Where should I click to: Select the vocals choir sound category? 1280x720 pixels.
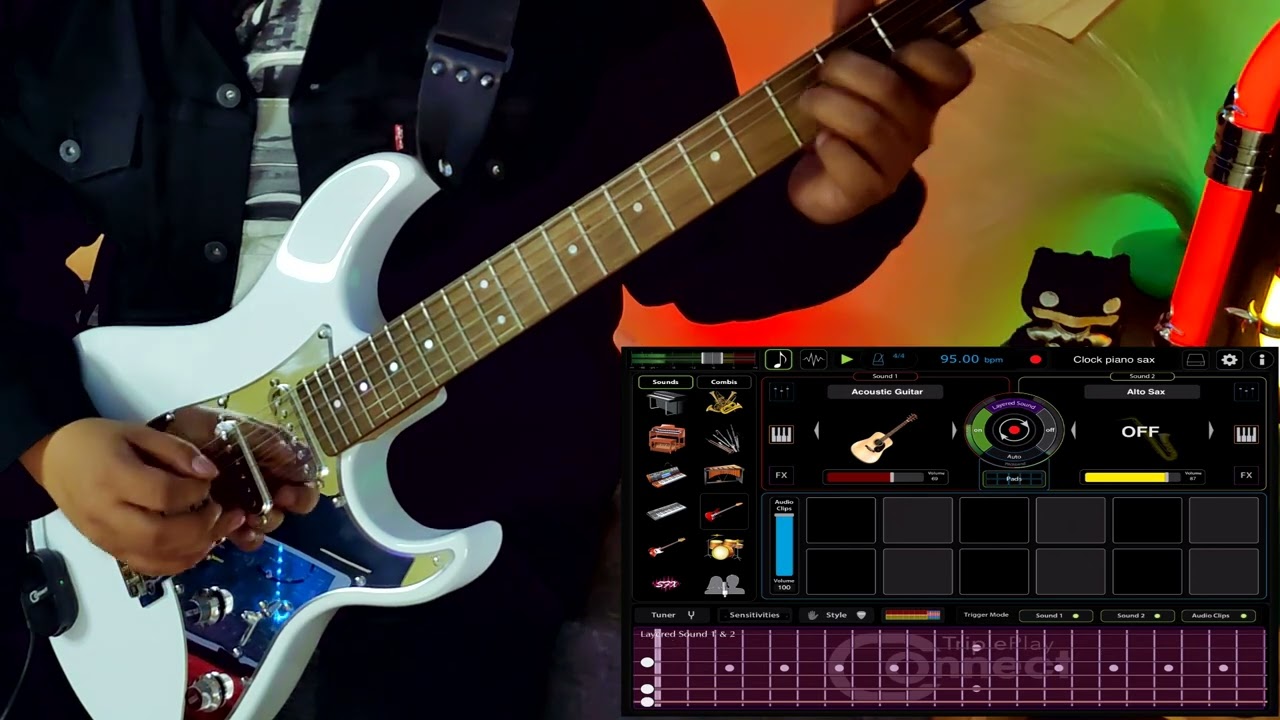(x=724, y=584)
